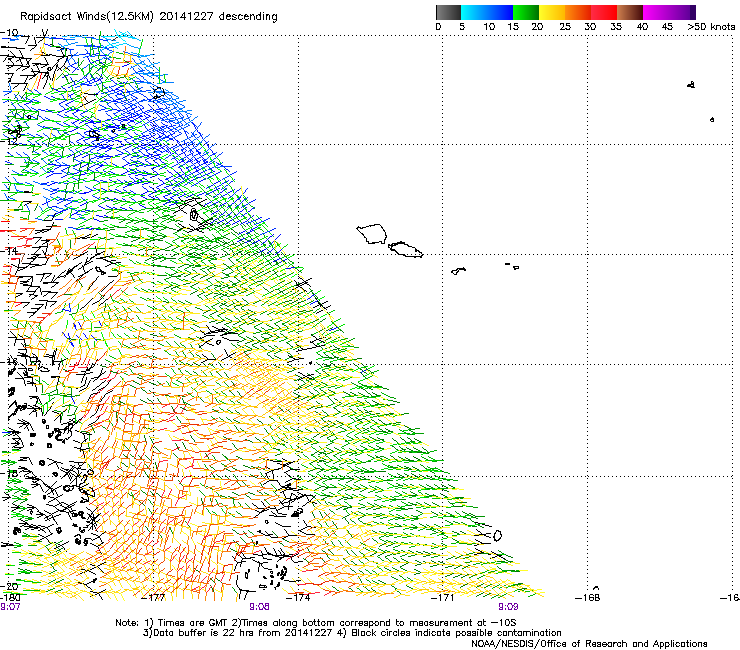Click the Upolu island outline touching -14 gridline
This screenshot has height=650, width=740.
point(405,250)
